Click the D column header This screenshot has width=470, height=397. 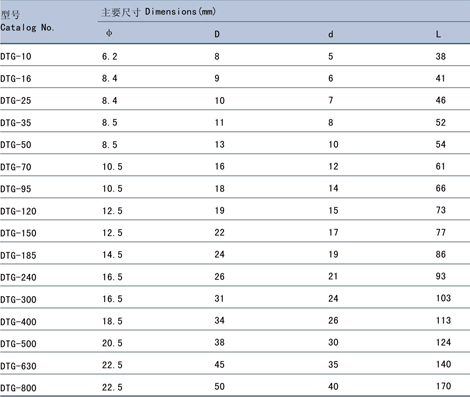pos(217,34)
